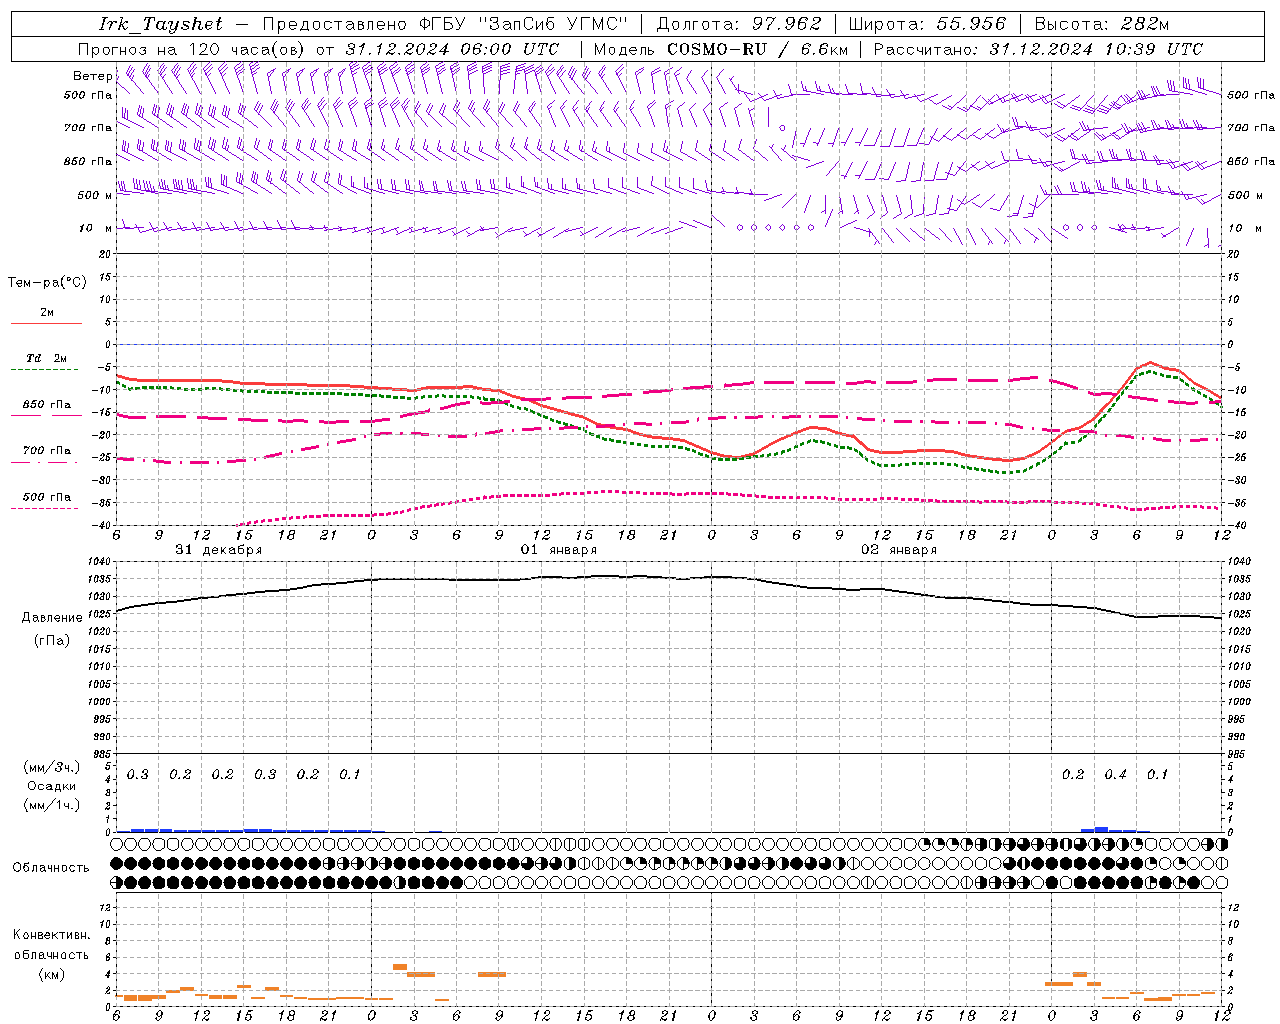The height and width of the screenshot is (1024, 1280).
Task: Click the Осадки precipitation label
Action: tap(52, 786)
